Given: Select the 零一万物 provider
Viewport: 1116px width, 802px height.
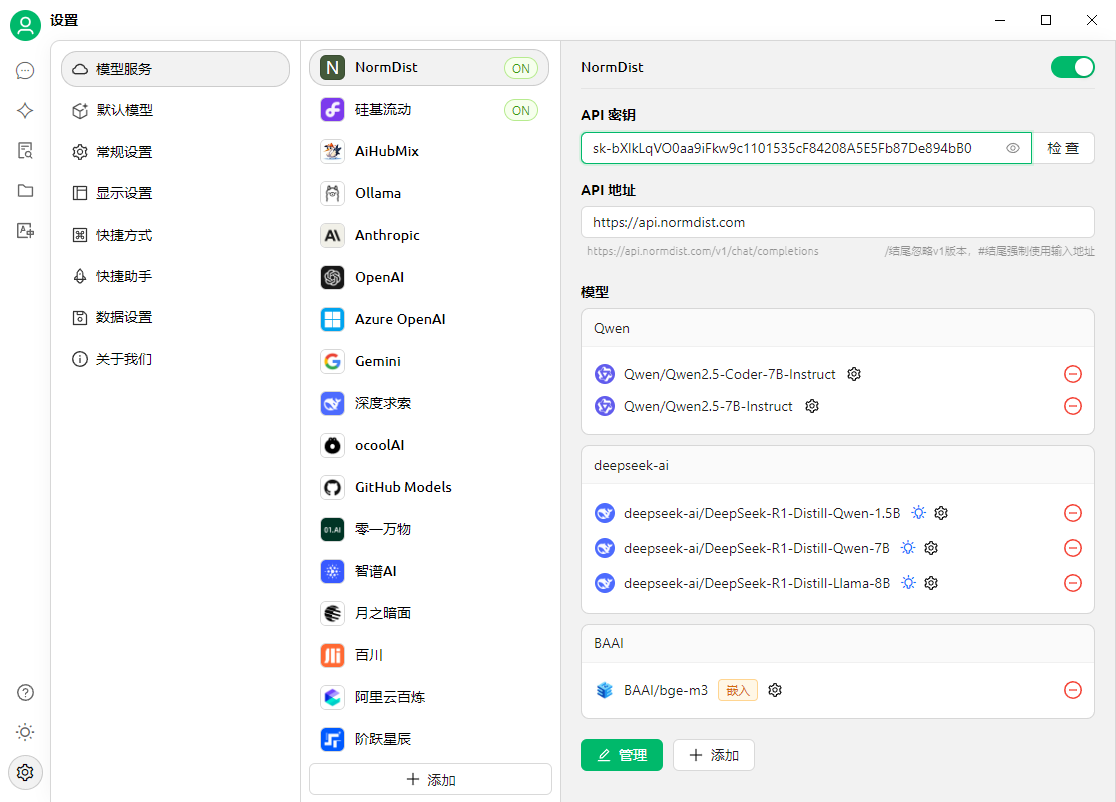Looking at the screenshot, I should [x=429, y=529].
